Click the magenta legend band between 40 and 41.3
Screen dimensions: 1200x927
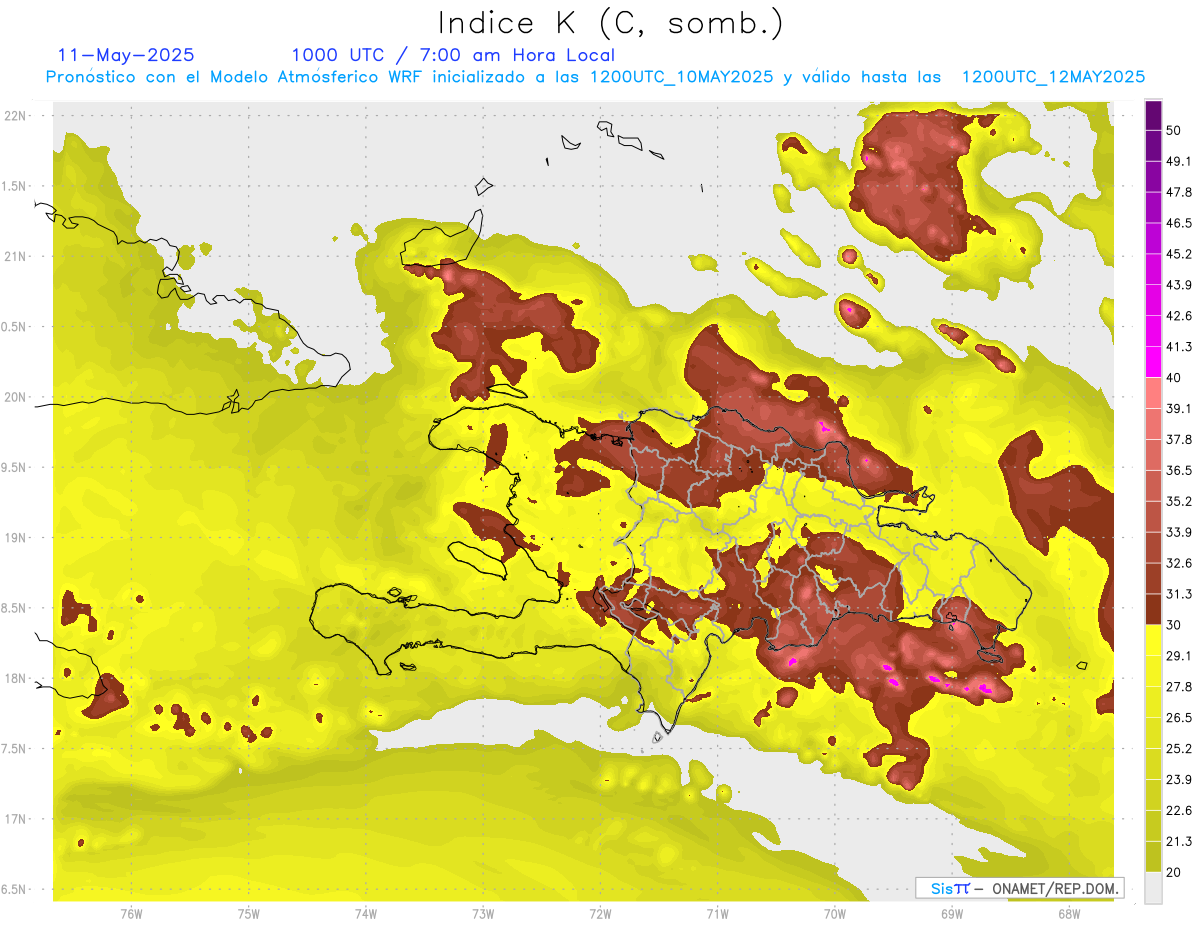1153,361
